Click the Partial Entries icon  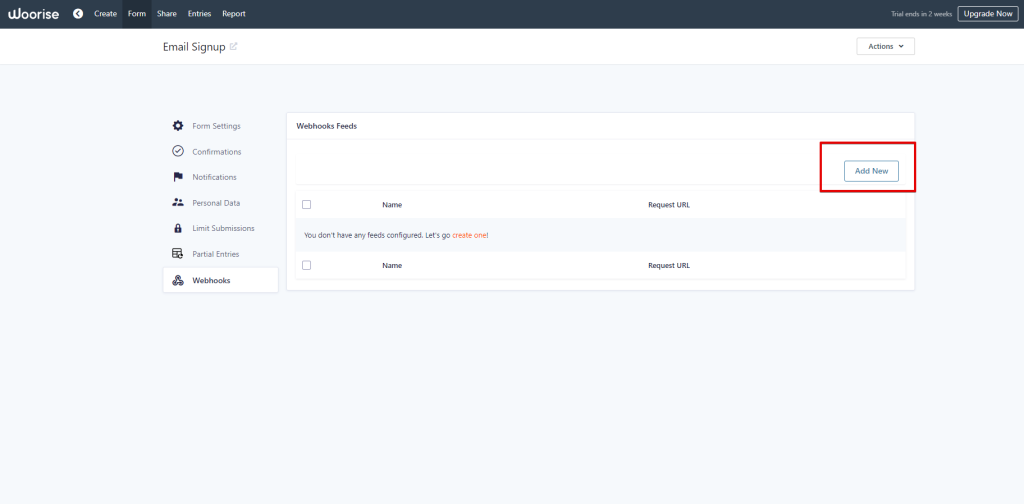pyautogui.click(x=178, y=254)
